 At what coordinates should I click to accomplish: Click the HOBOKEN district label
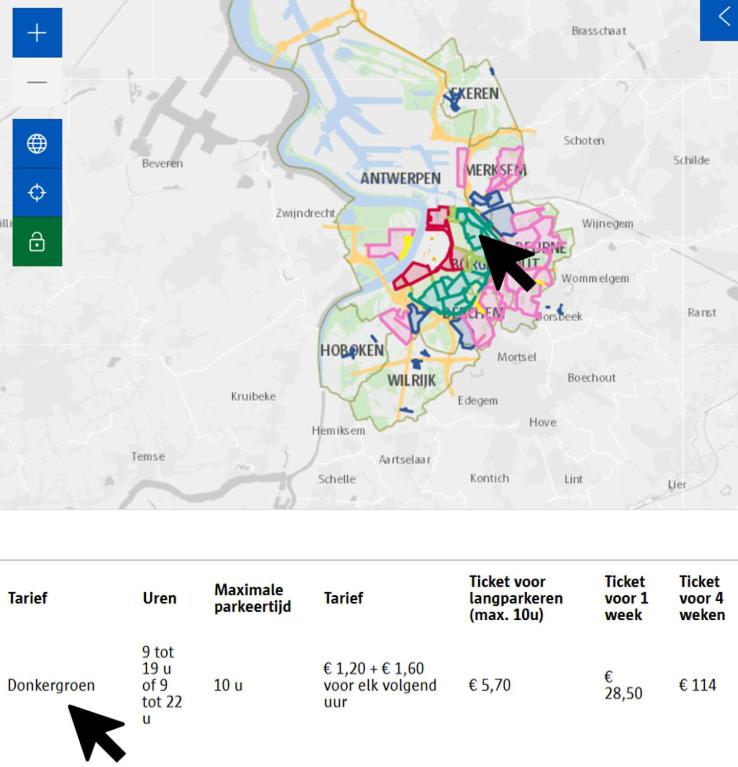tap(352, 350)
